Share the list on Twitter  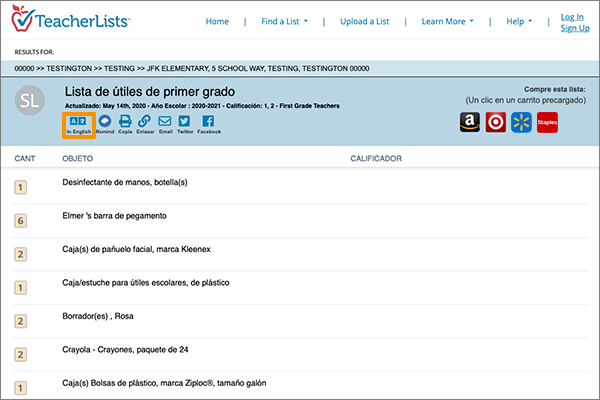(x=184, y=122)
